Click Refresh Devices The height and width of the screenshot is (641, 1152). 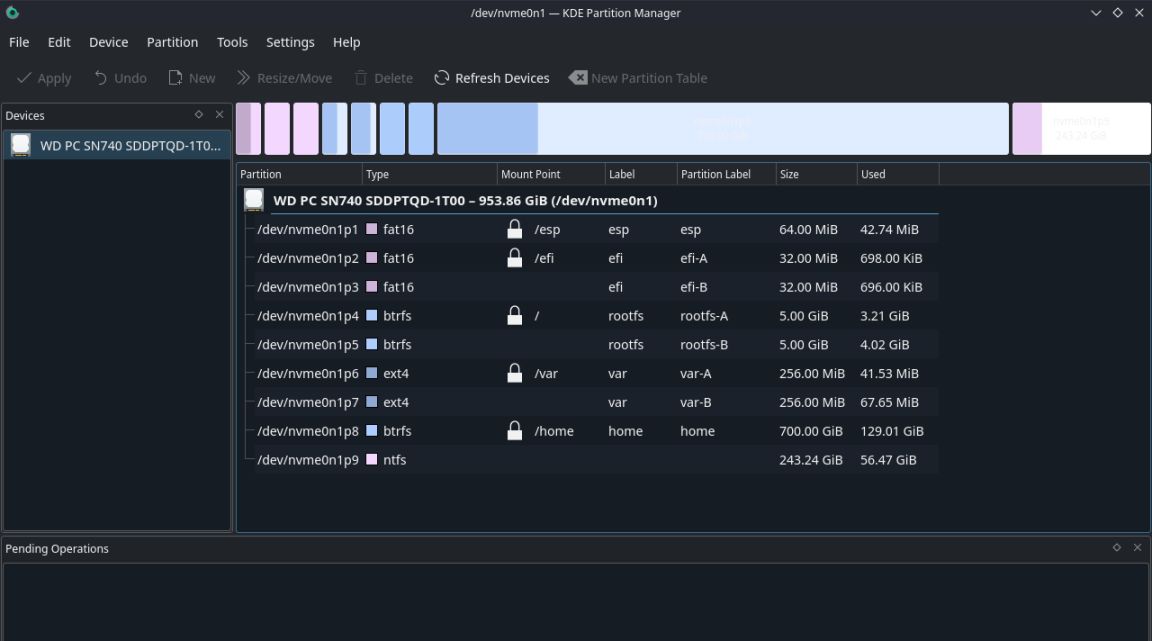(x=492, y=78)
